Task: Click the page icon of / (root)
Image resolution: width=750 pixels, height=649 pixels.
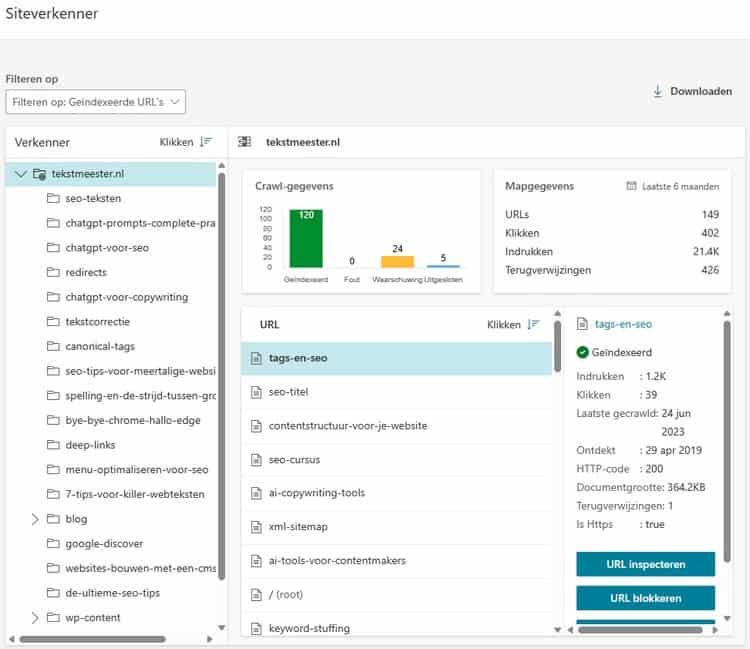Action: 256,594
